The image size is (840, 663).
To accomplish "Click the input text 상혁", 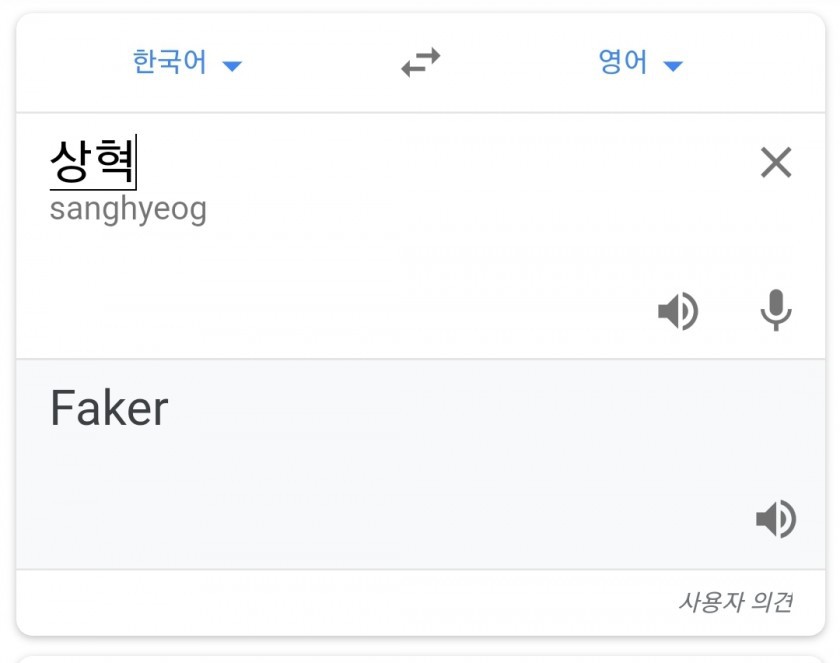I will [92, 163].
